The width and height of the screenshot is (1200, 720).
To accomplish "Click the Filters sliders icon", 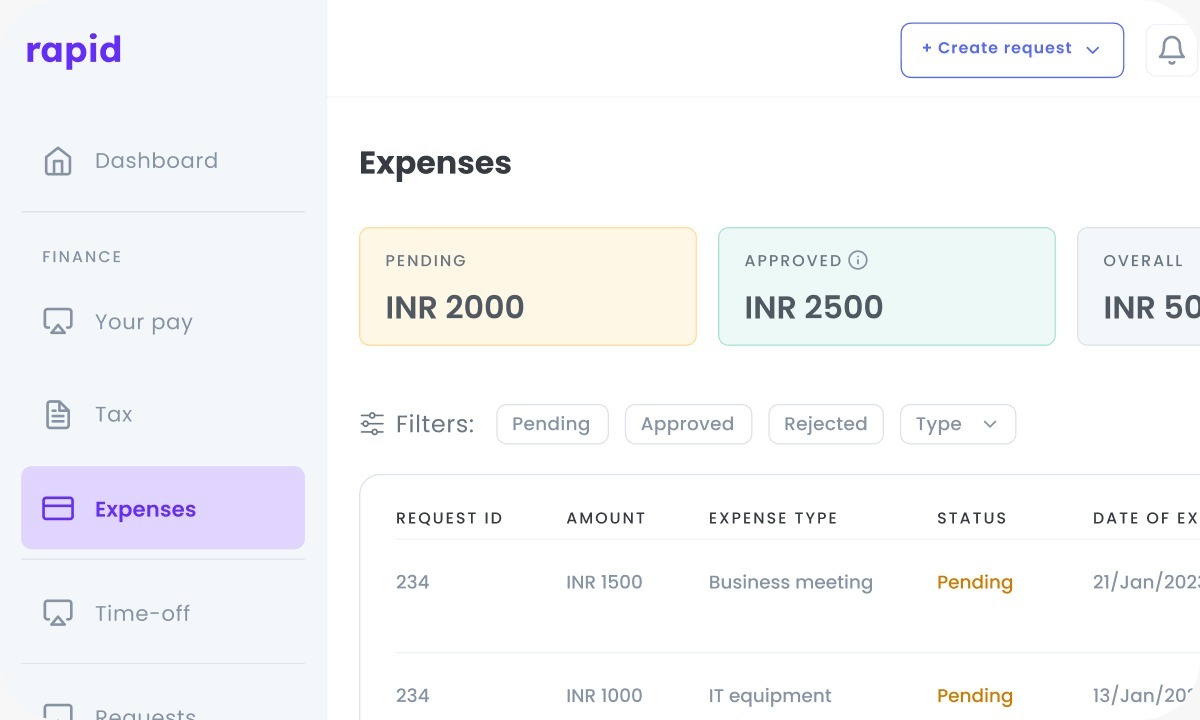I will coord(372,424).
